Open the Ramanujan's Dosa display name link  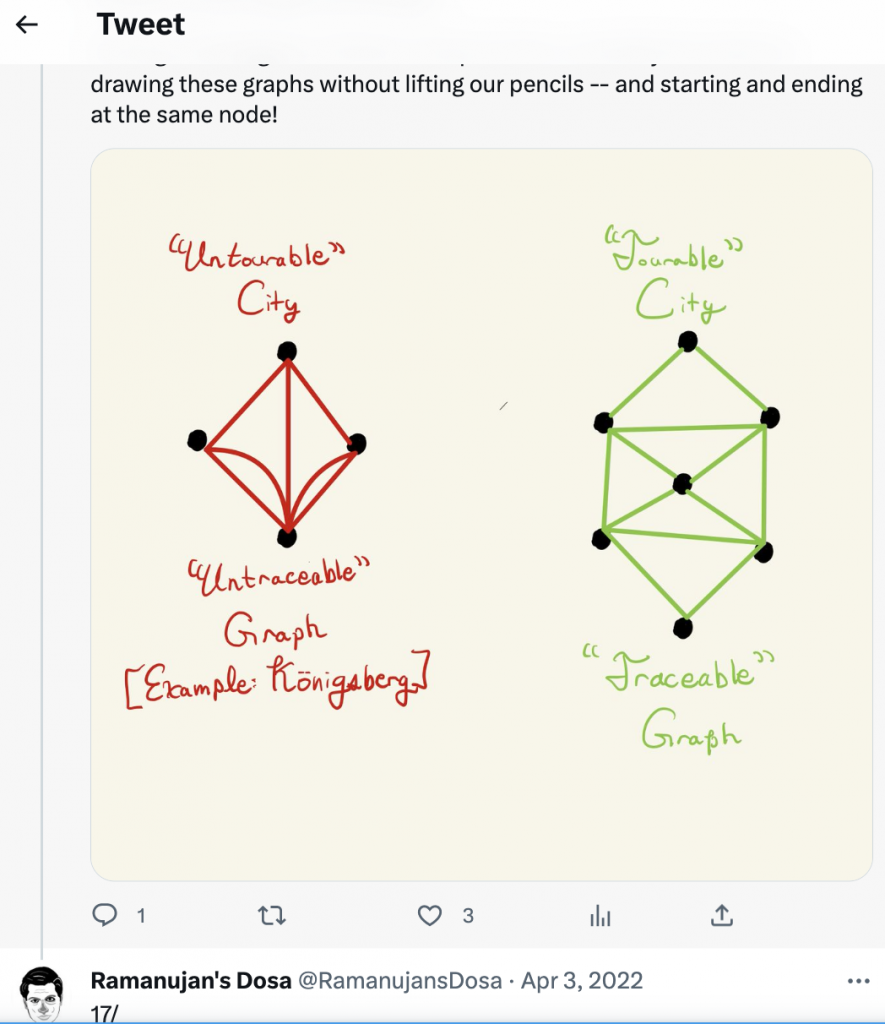[191, 980]
